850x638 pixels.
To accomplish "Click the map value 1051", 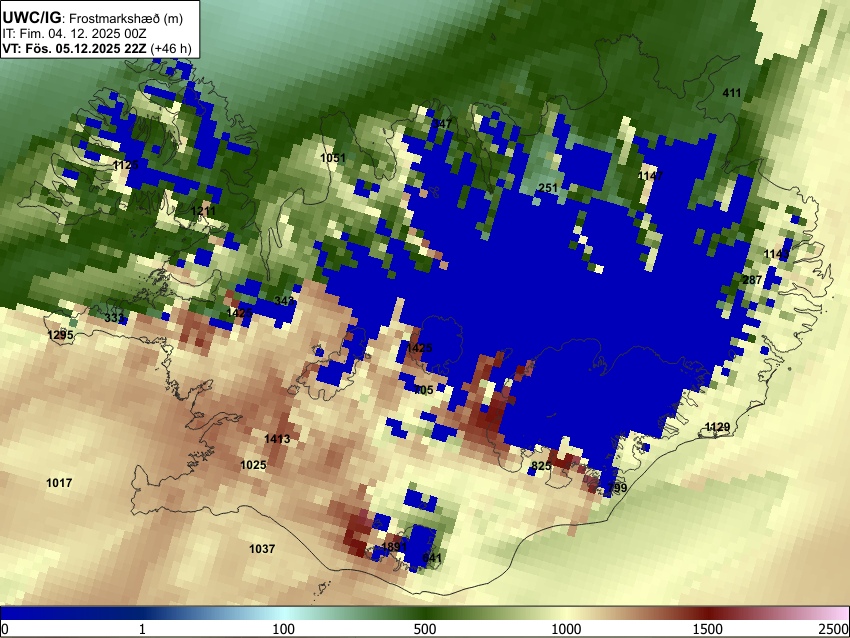I will 333,158.
